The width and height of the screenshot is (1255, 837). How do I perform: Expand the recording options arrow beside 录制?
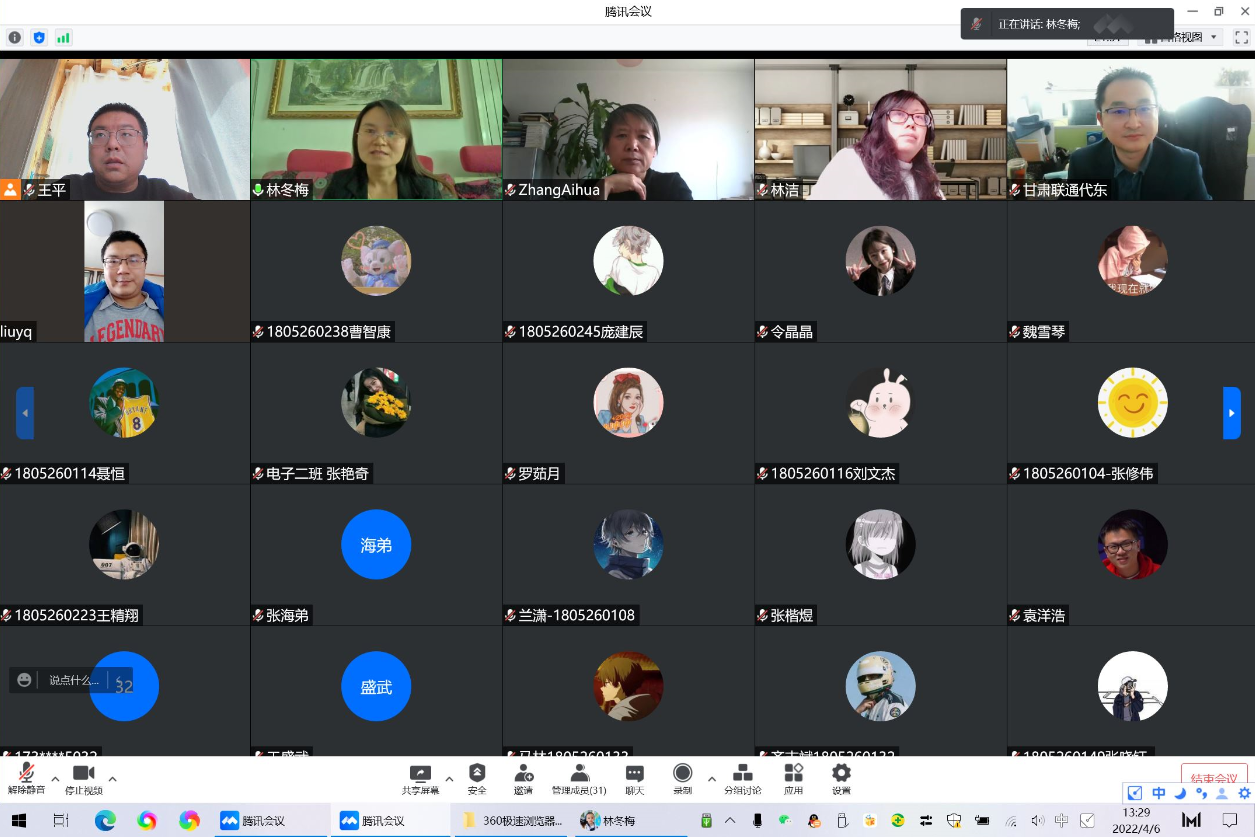click(x=711, y=779)
